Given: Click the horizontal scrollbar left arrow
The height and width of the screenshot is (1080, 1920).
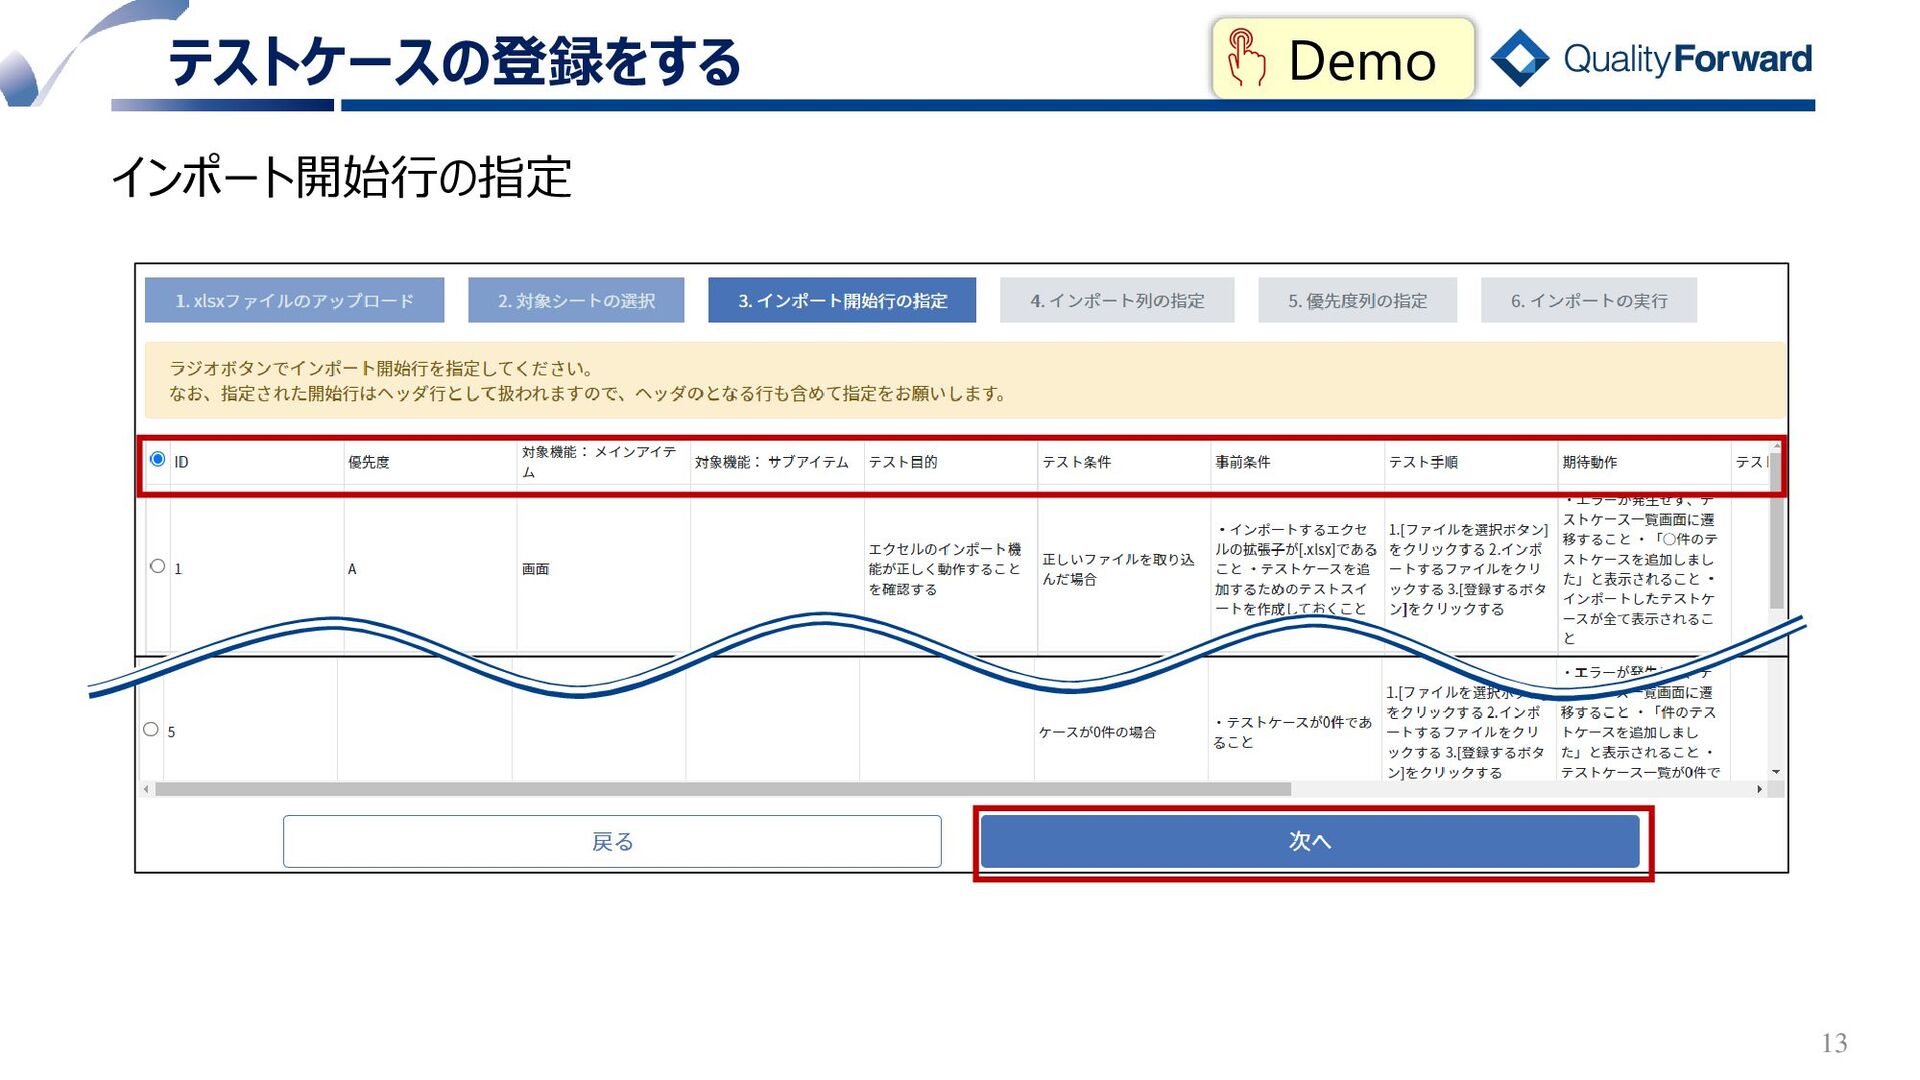Looking at the screenshot, I should point(147,789).
